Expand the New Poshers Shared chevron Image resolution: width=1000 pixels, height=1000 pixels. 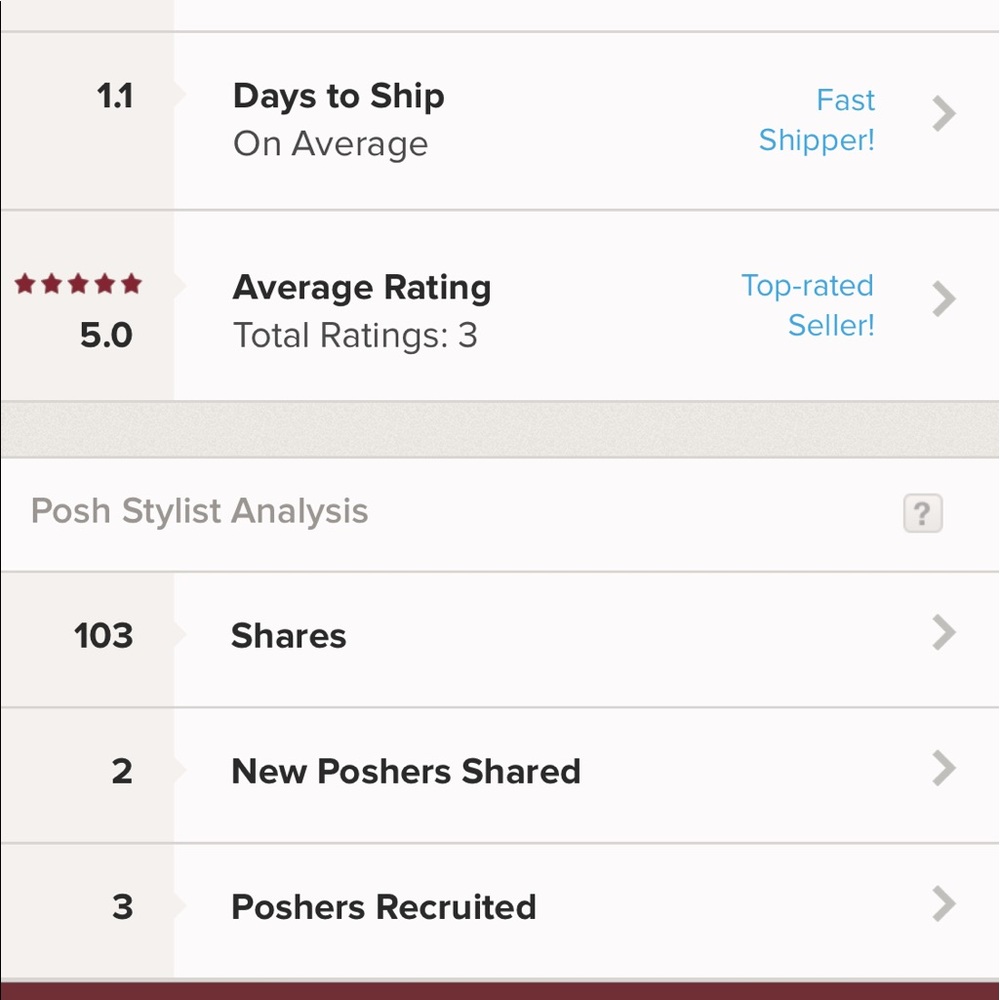943,768
